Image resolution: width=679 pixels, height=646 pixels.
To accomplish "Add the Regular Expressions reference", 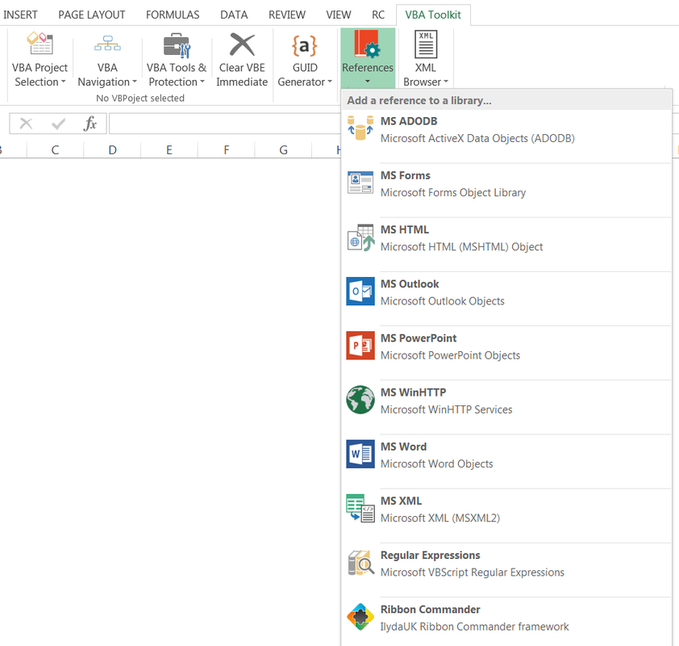I will (506, 570).
